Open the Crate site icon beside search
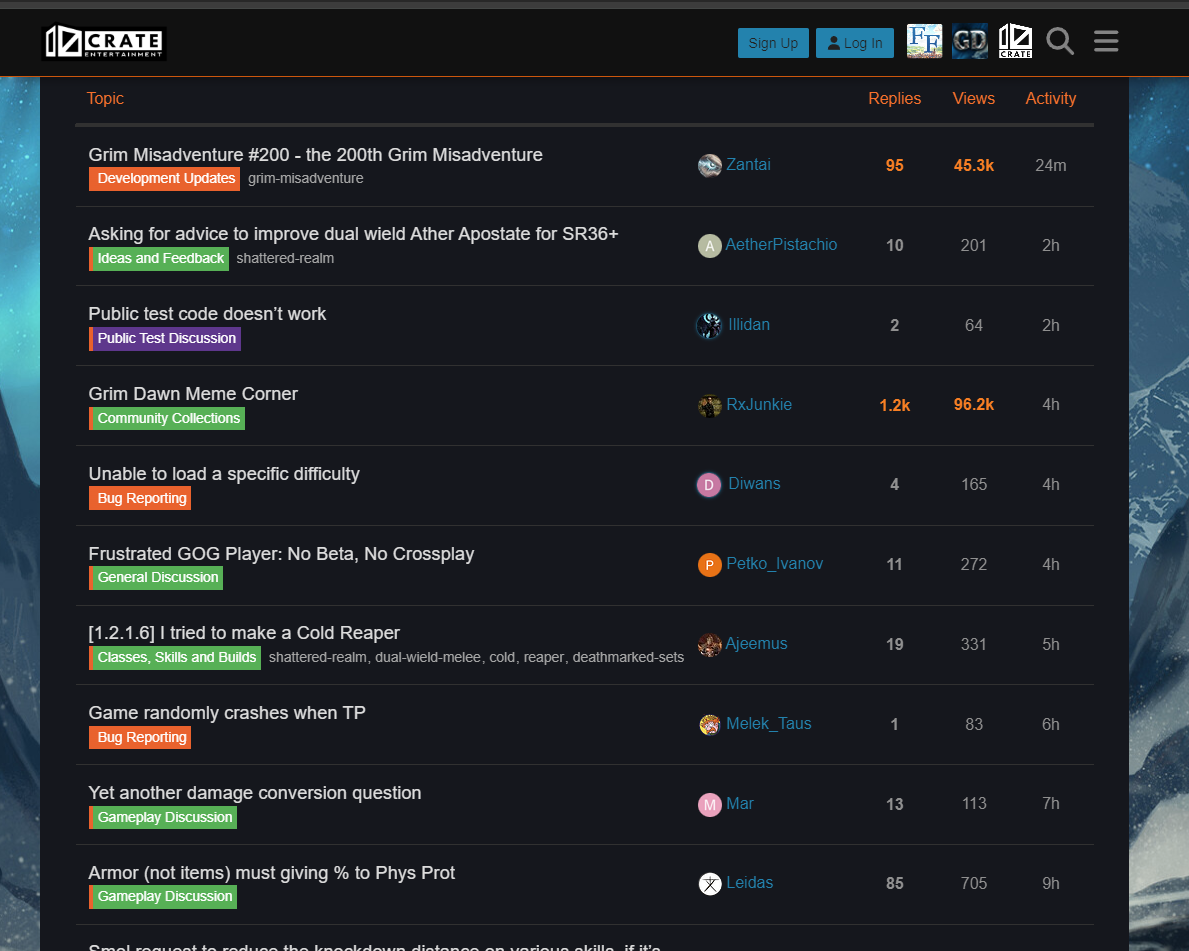 [x=1015, y=41]
